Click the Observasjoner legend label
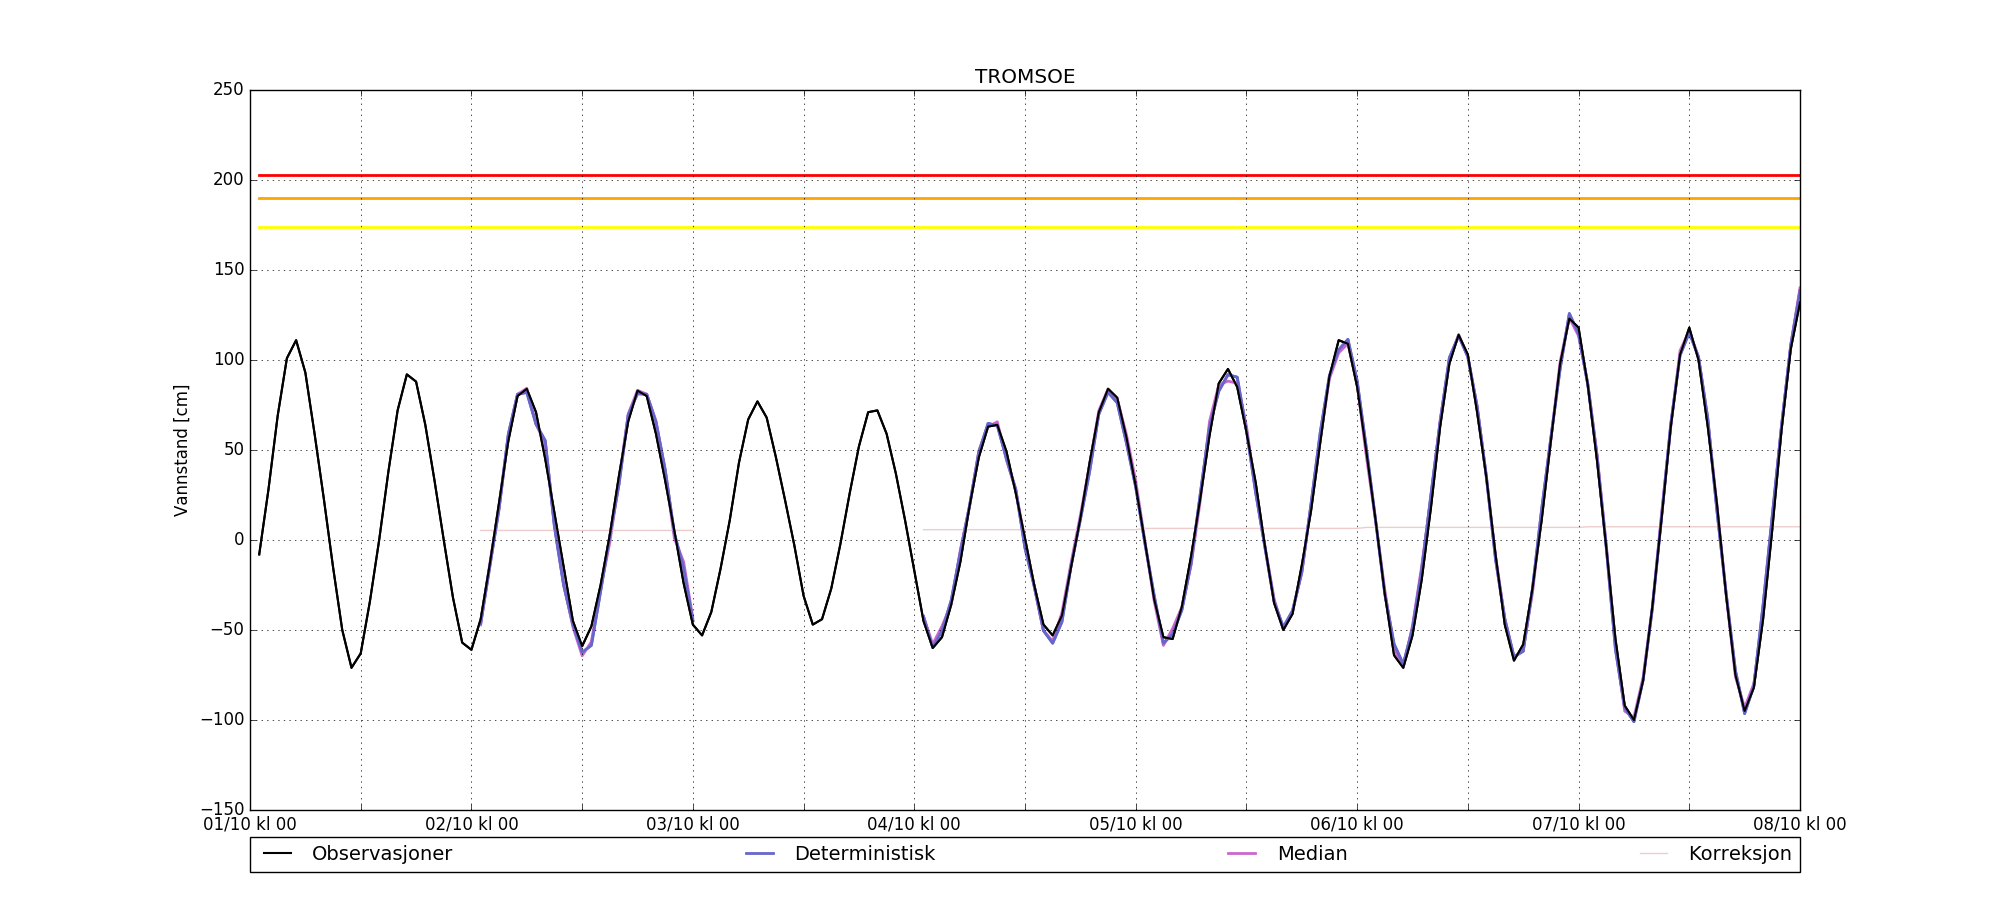 [x=381, y=854]
